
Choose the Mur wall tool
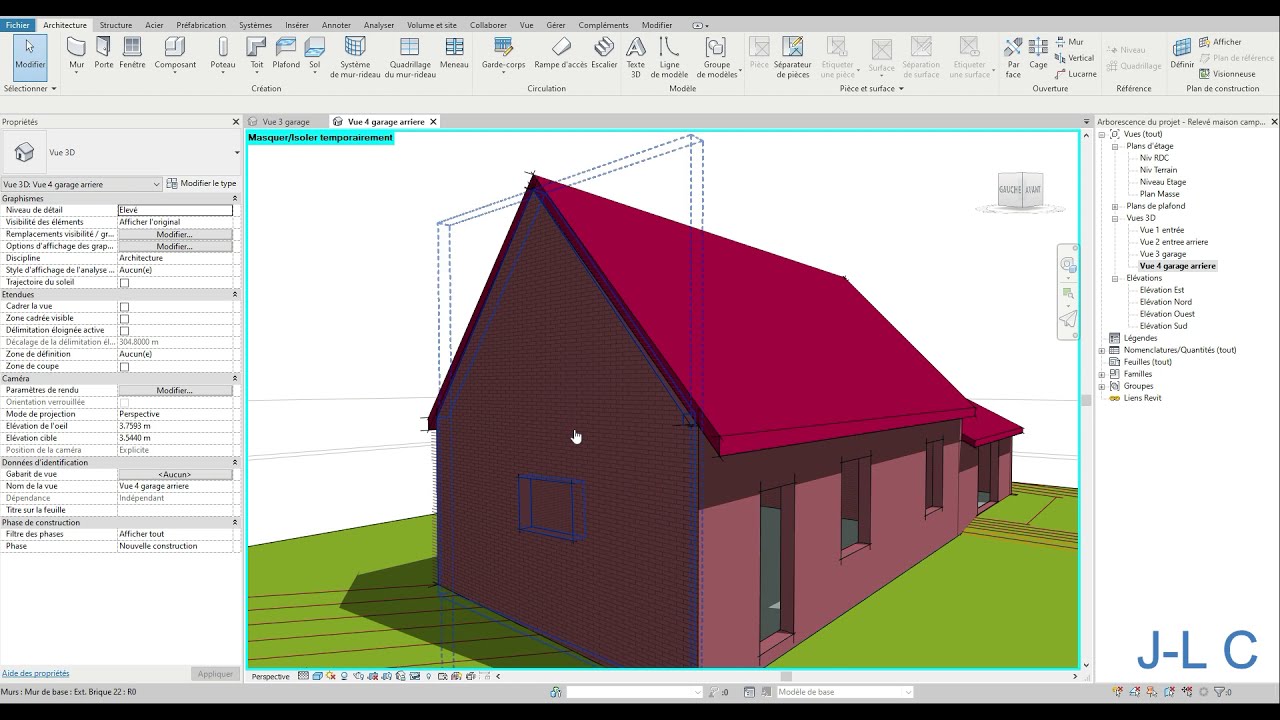[x=76, y=54]
